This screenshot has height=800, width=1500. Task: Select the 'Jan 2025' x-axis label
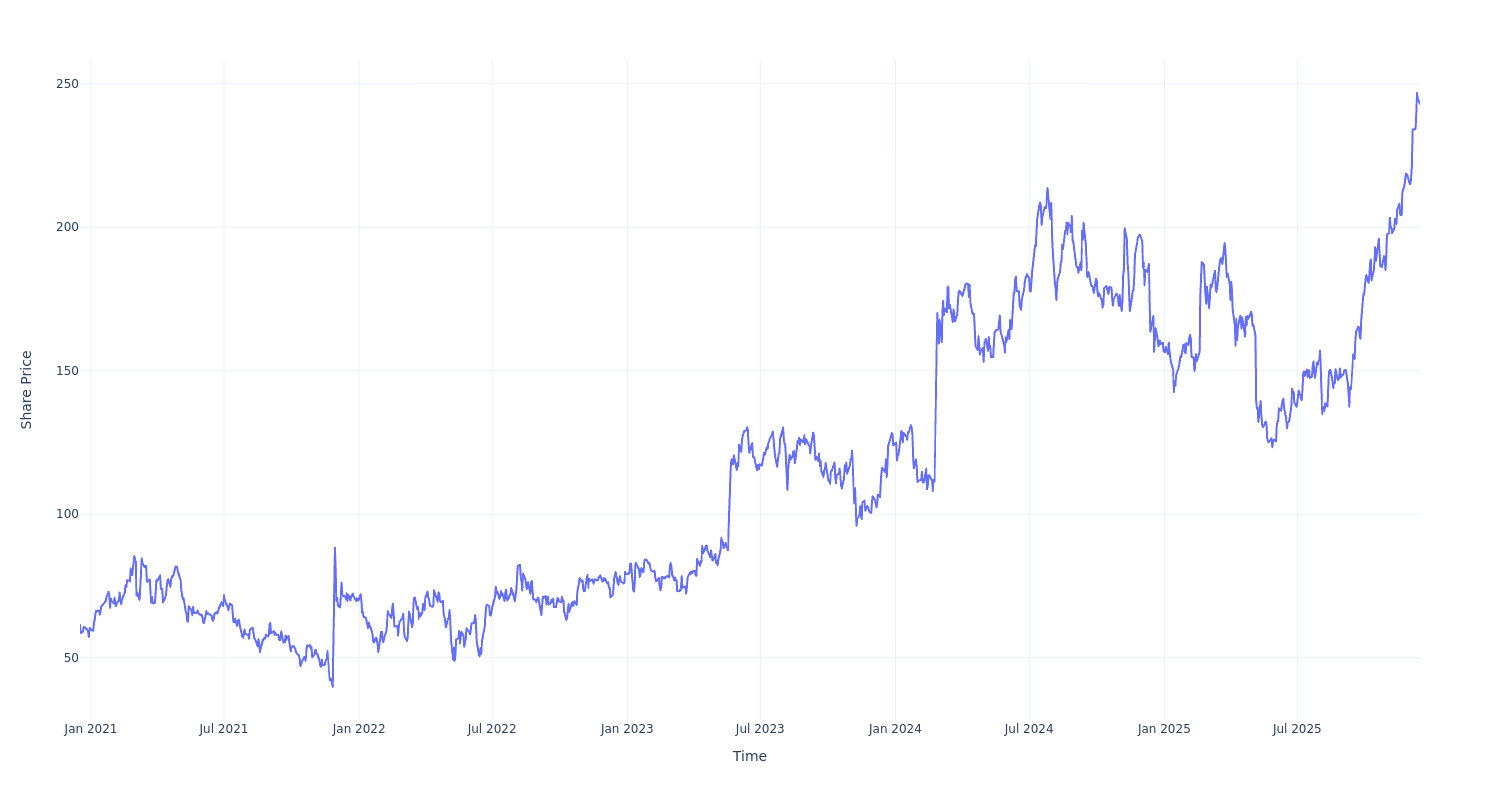(x=1164, y=729)
